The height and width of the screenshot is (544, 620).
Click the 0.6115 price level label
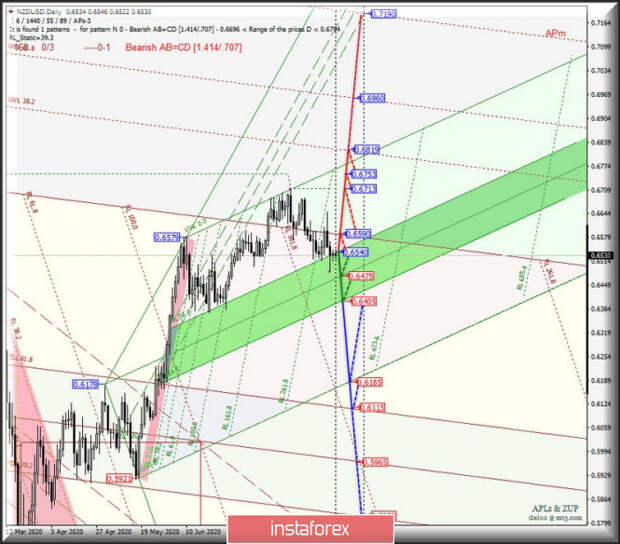click(x=372, y=407)
